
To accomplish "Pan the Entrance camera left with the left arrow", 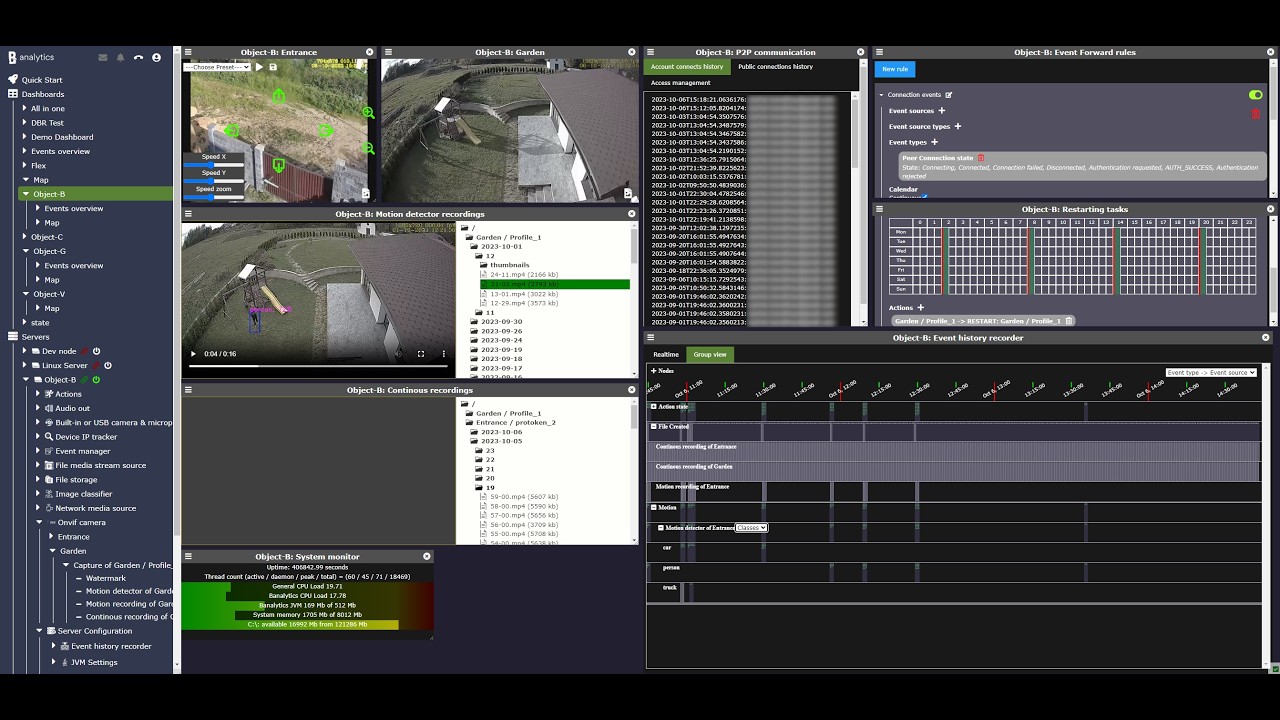I will click(232, 131).
